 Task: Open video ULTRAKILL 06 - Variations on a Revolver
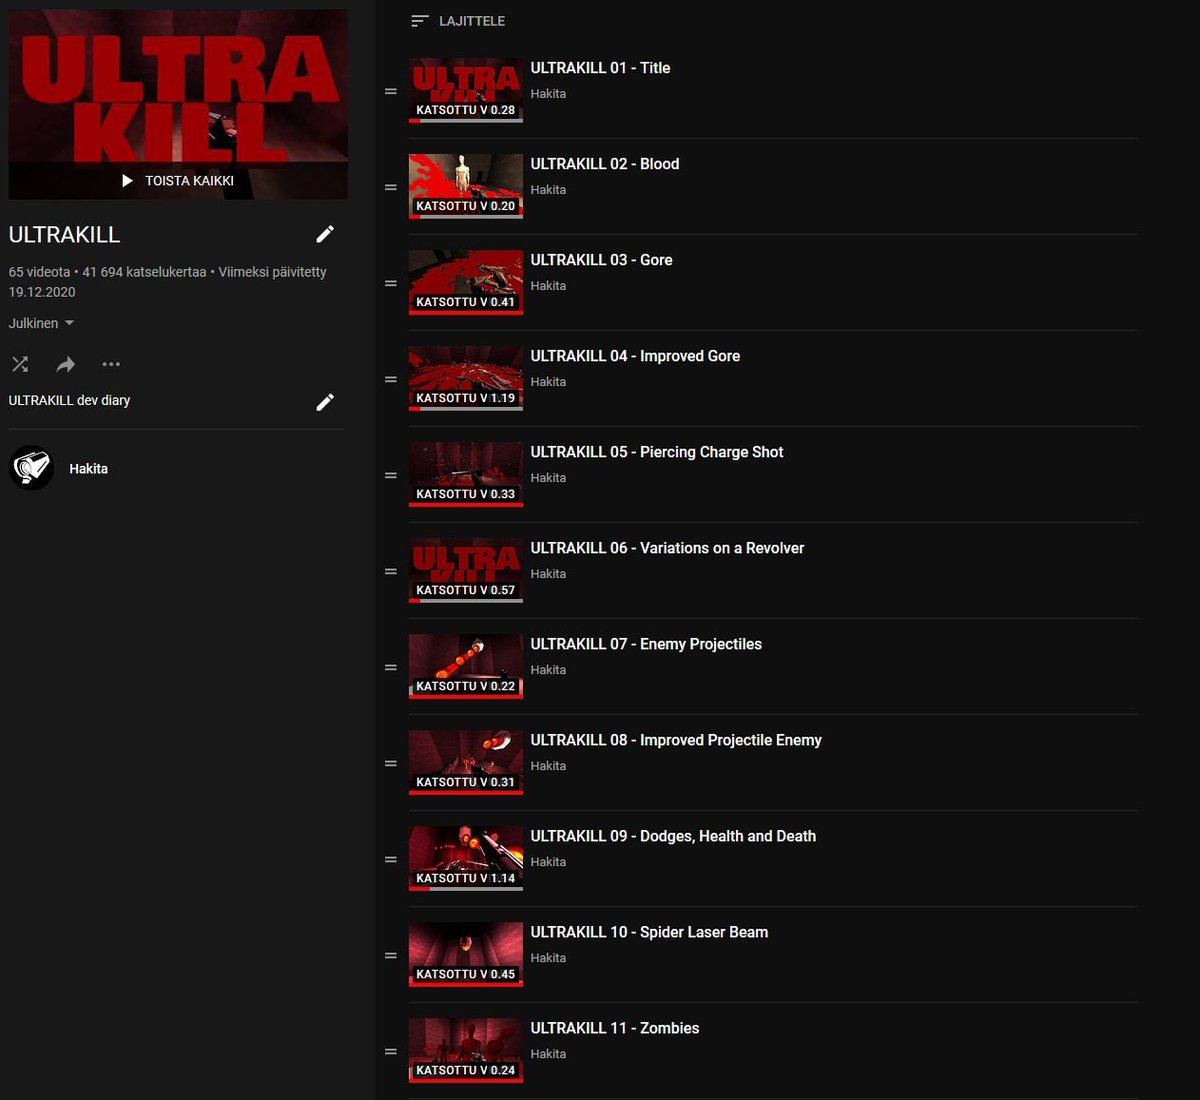point(667,548)
